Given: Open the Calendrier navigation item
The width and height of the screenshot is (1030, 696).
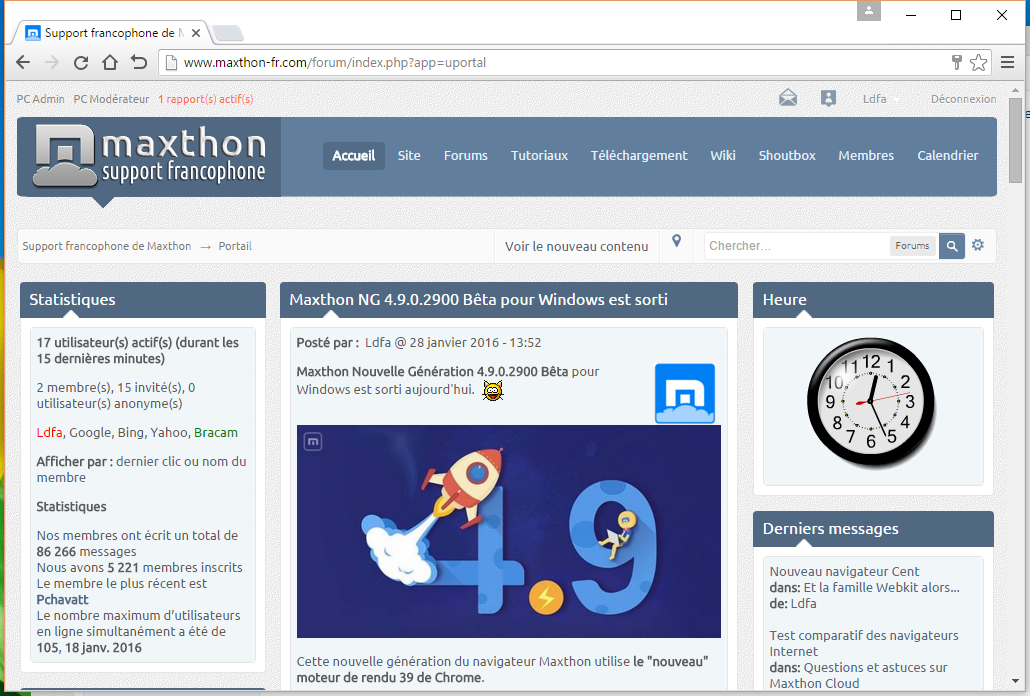Looking at the screenshot, I should (948, 156).
